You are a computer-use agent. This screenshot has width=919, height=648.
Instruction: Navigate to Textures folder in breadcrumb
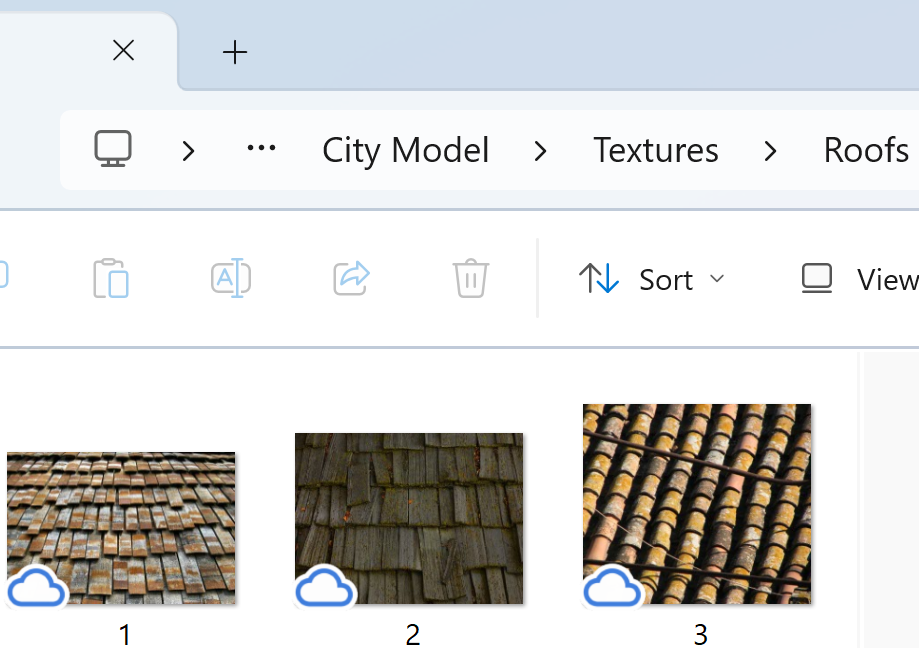pyautogui.click(x=656, y=150)
